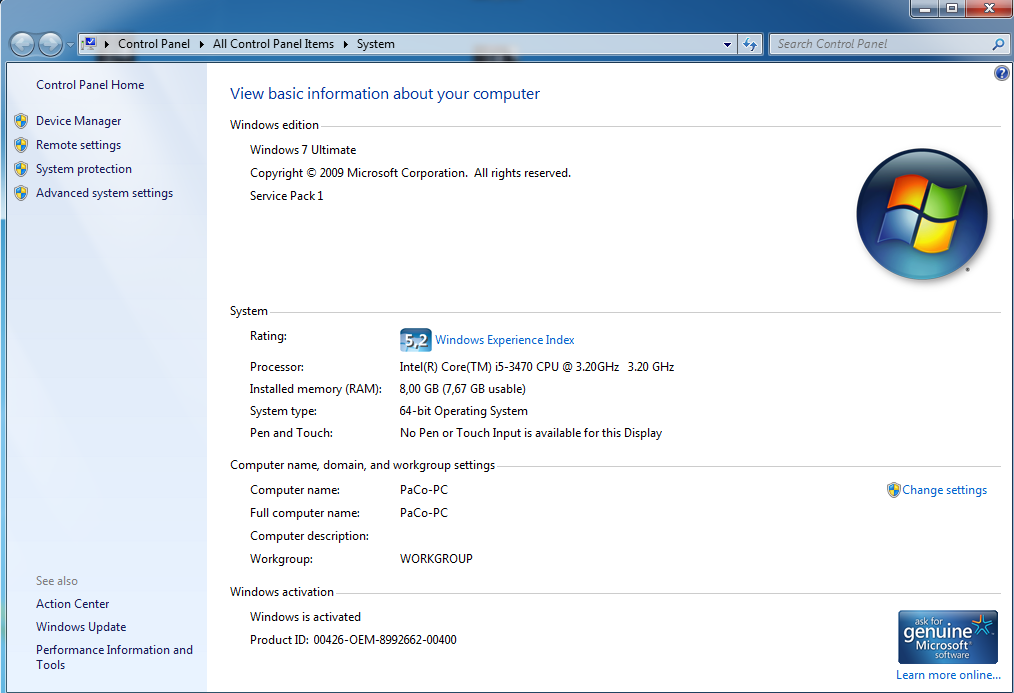
Task: Open Windows Update from See also
Action: (x=81, y=627)
